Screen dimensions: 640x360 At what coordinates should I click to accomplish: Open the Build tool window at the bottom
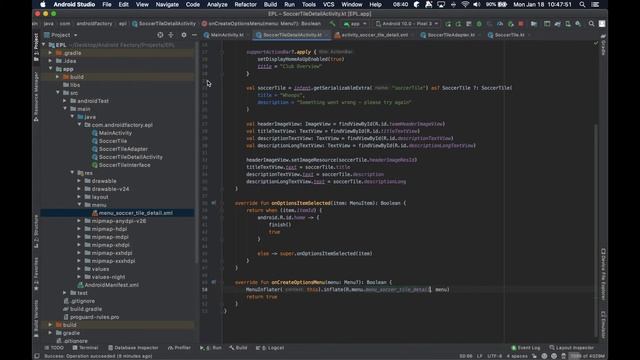(238, 348)
